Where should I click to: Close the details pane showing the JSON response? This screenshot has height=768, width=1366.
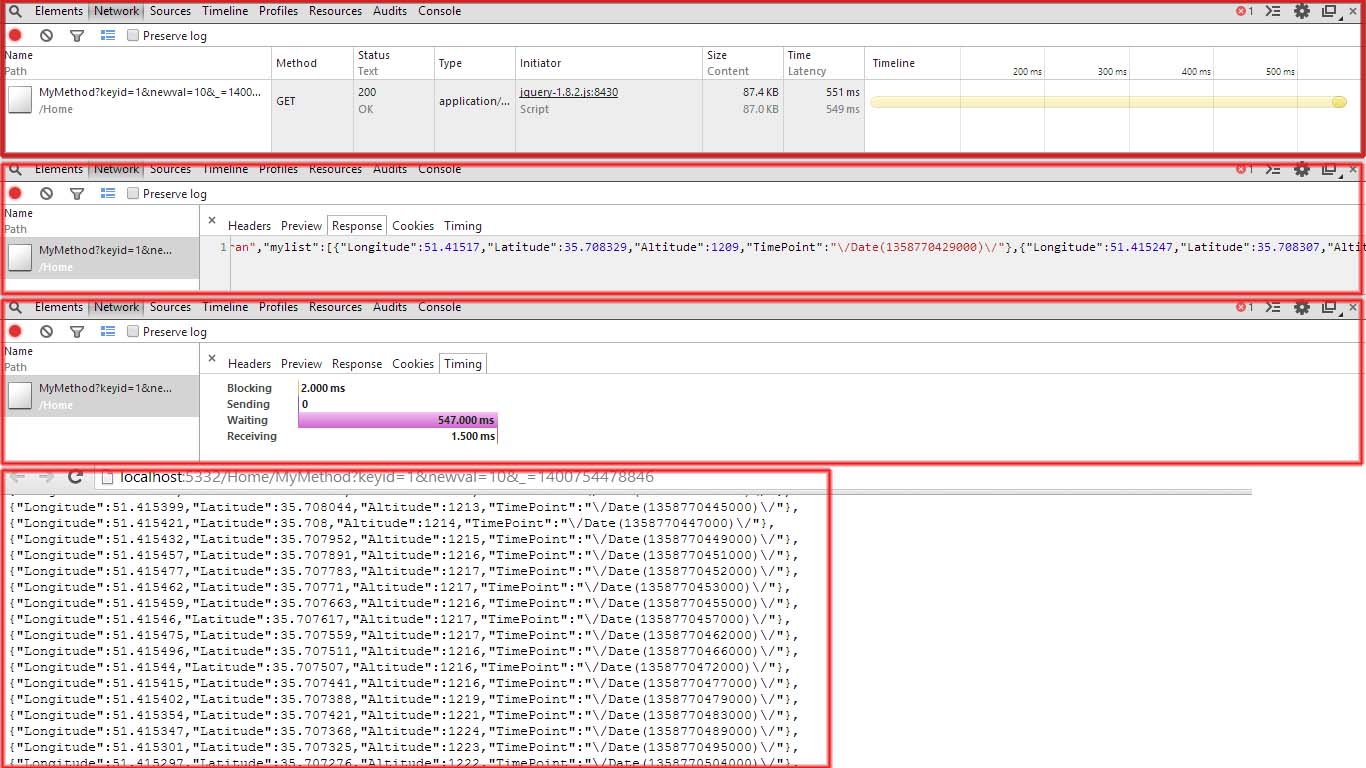(x=211, y=221)
